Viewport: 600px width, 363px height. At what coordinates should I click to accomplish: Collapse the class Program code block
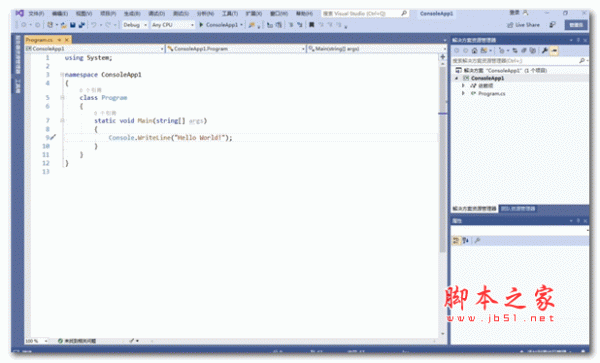(x=62, y=98)
